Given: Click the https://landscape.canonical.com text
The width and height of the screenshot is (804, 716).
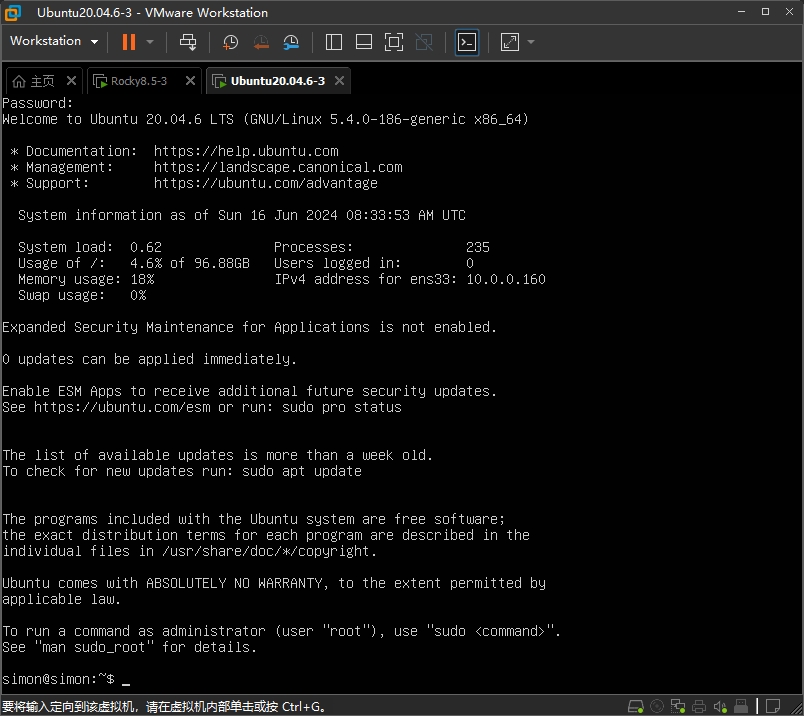Looking at the screenshot, I should pyautogui.click(x=278, y=167).
